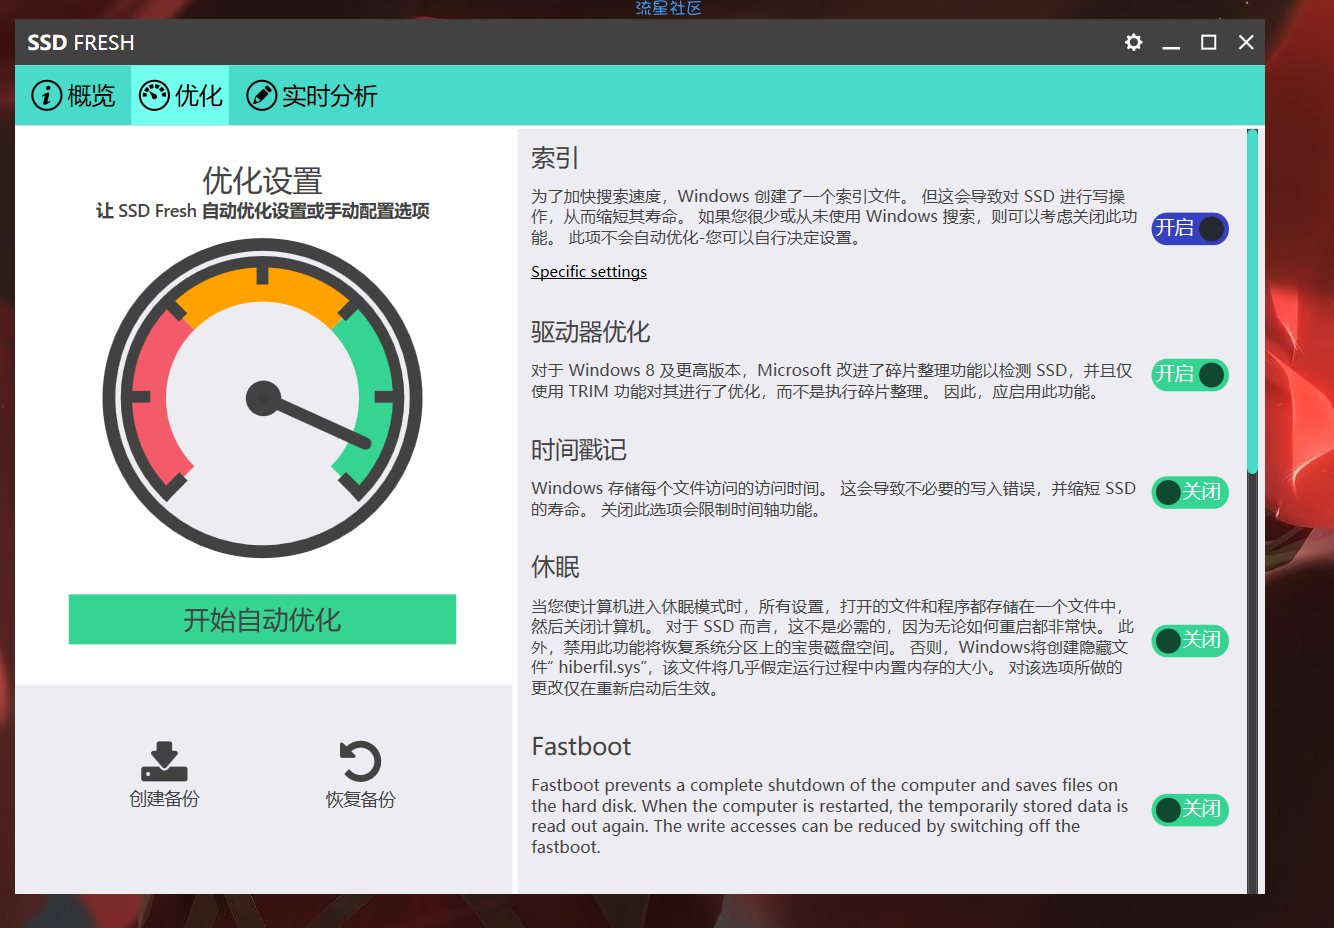The width and height of the screenshot is (1334, 928).
Task: Open the settings gear in title bar
Action: [1133, 42]
